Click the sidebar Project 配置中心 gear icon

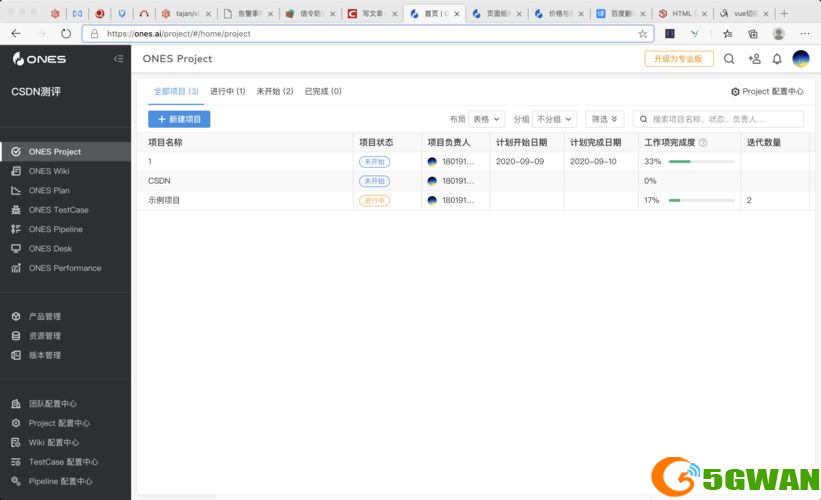click(x=16, y=423)
